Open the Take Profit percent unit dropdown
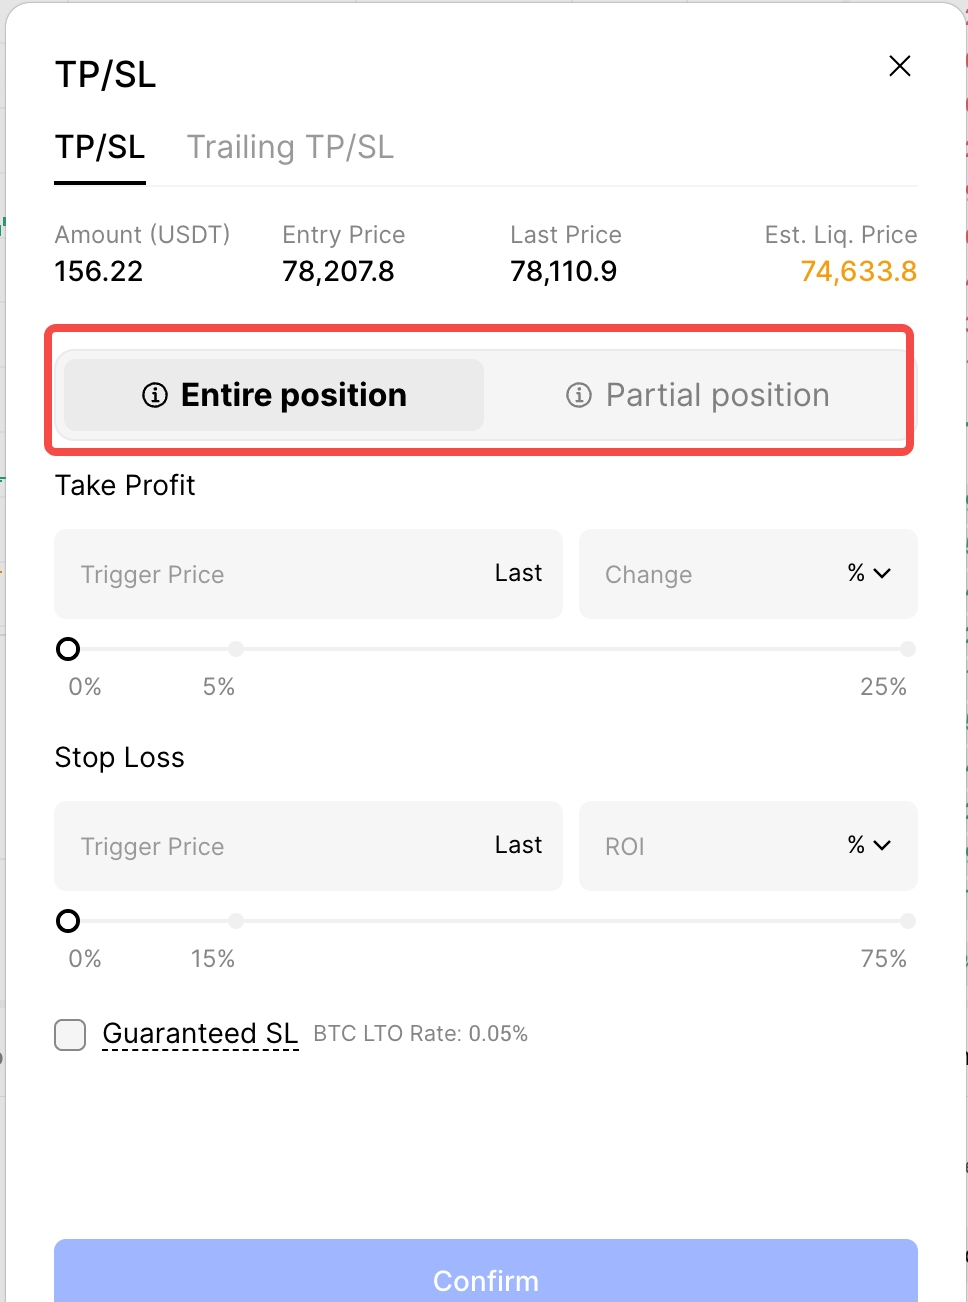The width and height of the screenshot is (968, 1302). pos(868,574)
